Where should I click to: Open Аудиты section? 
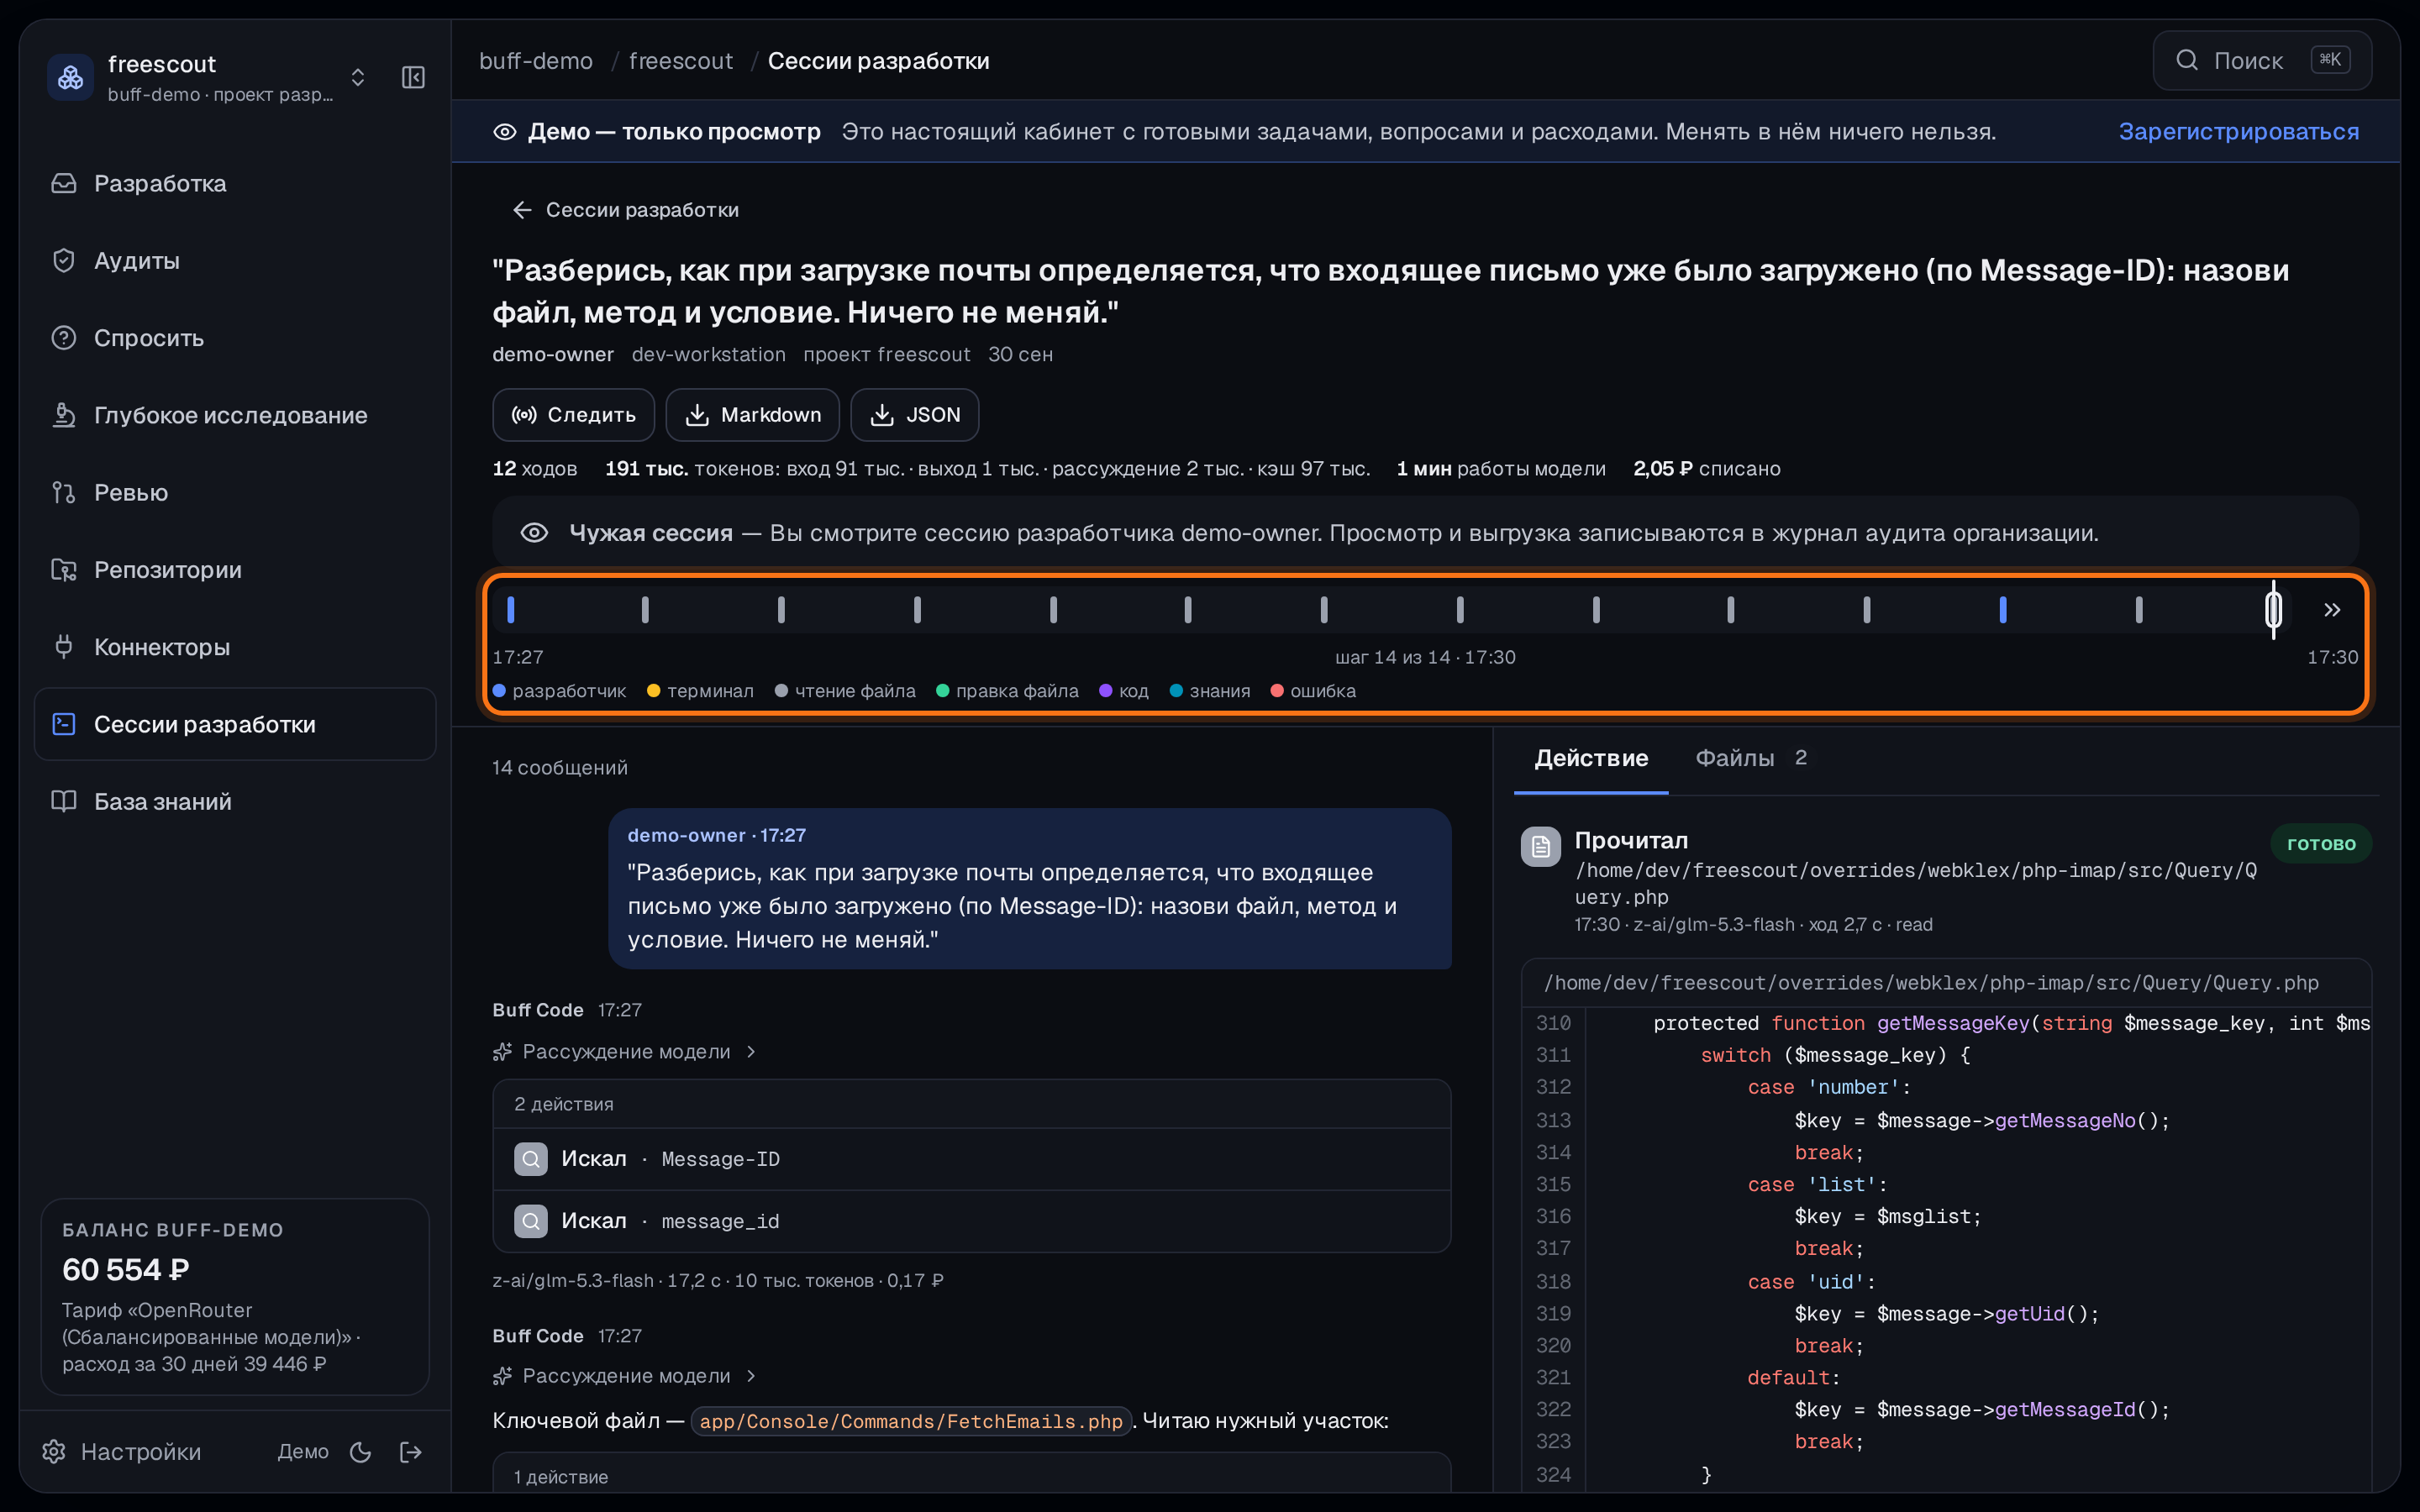click(235, 260)
